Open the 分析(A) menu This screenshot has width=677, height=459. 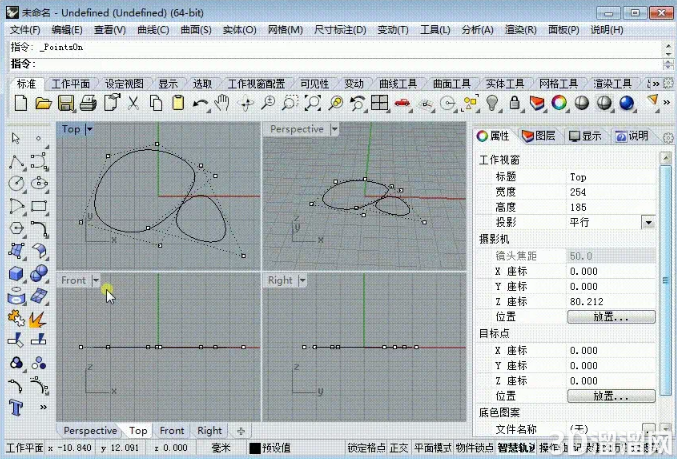(x=477, y=30)
